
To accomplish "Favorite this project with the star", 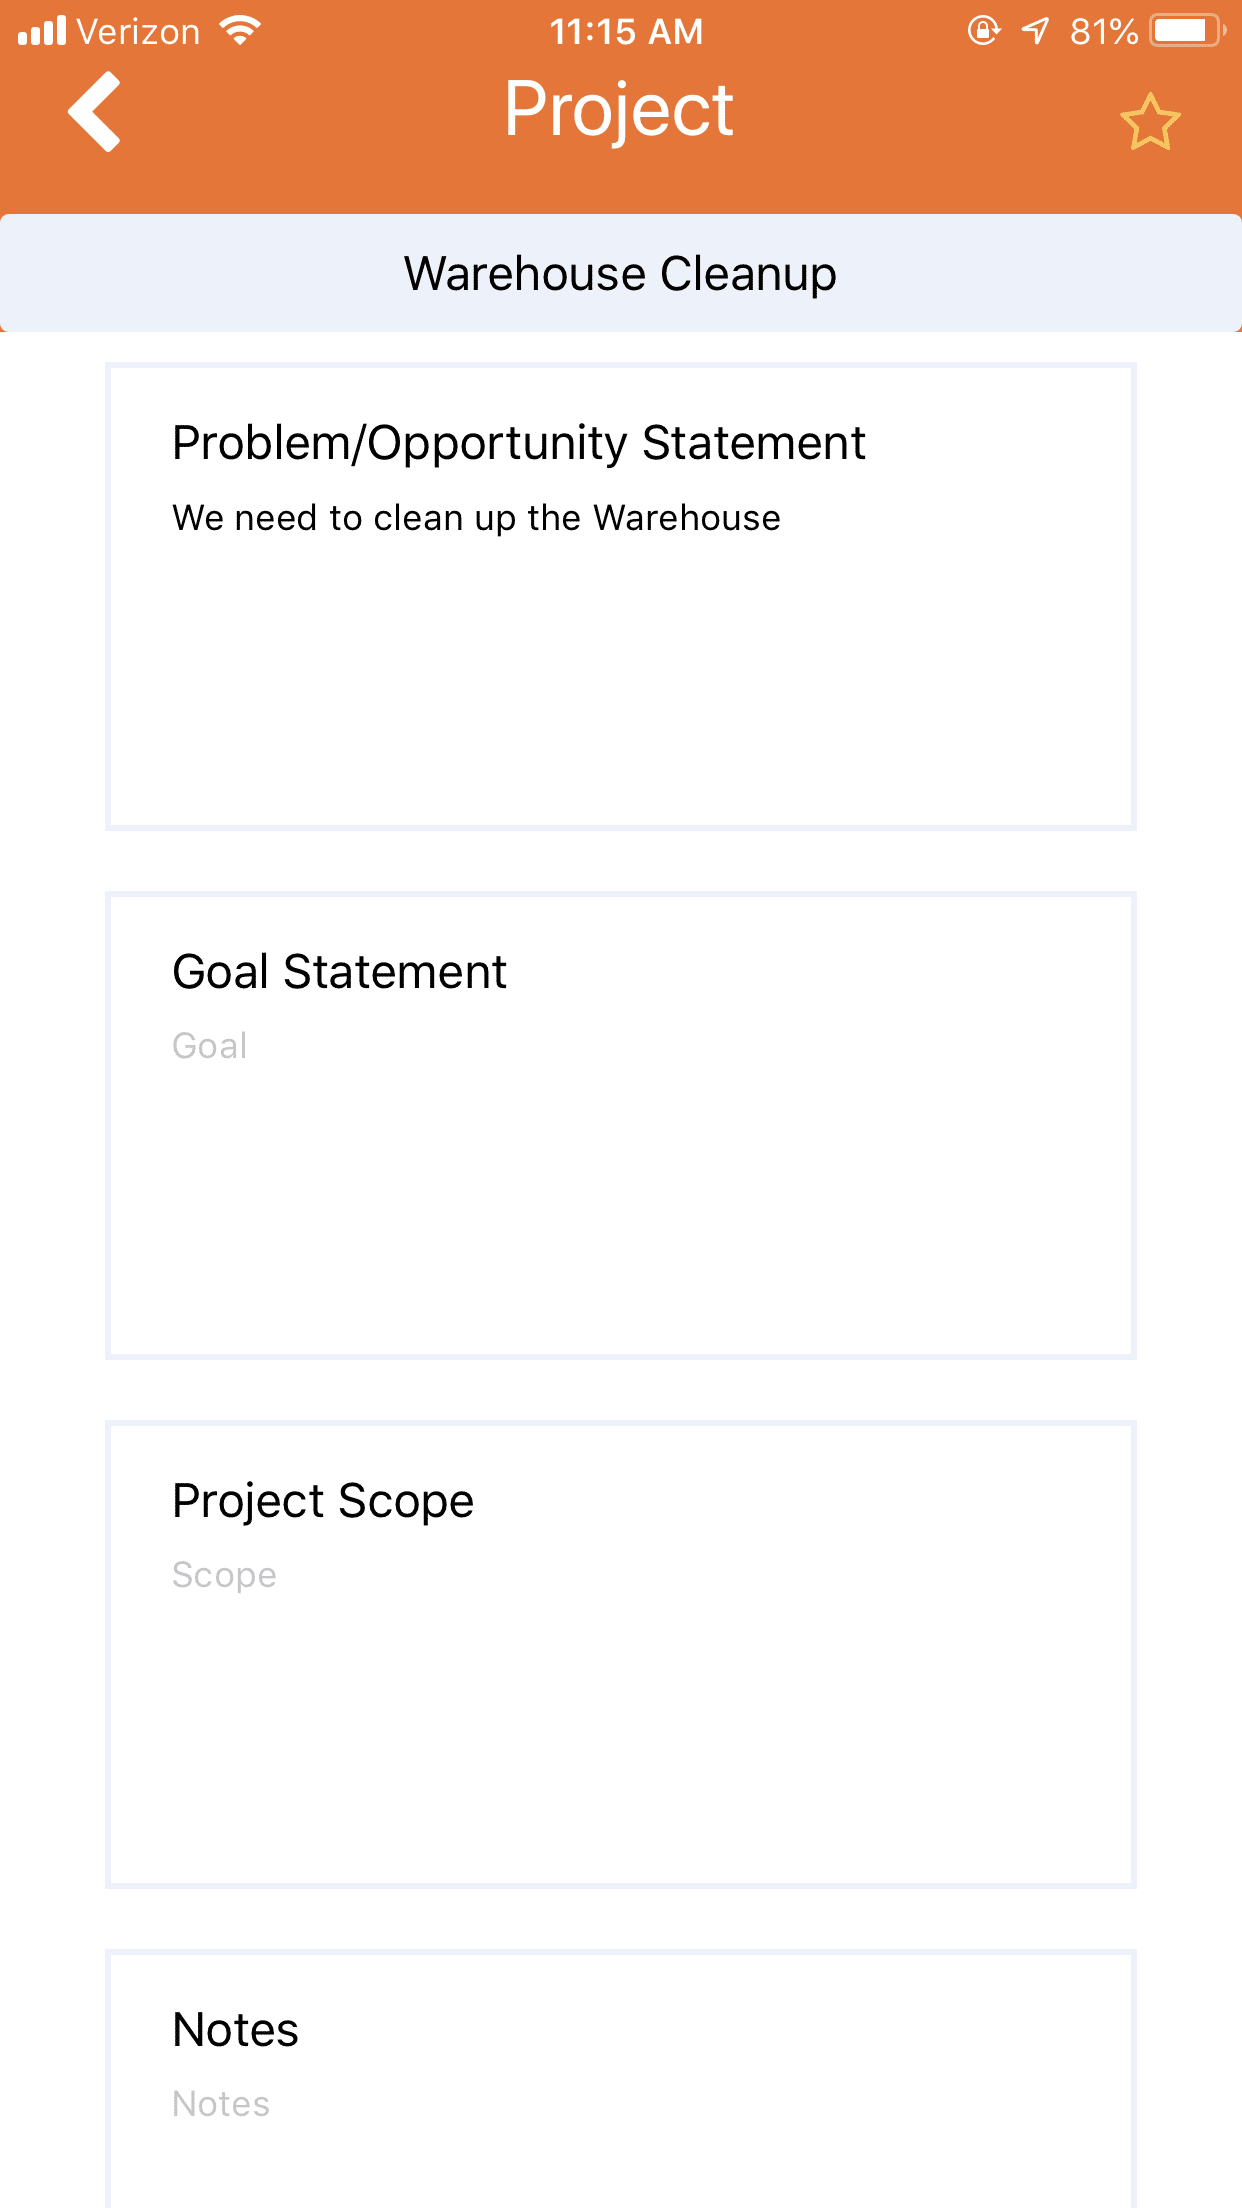I will 1150,122.
